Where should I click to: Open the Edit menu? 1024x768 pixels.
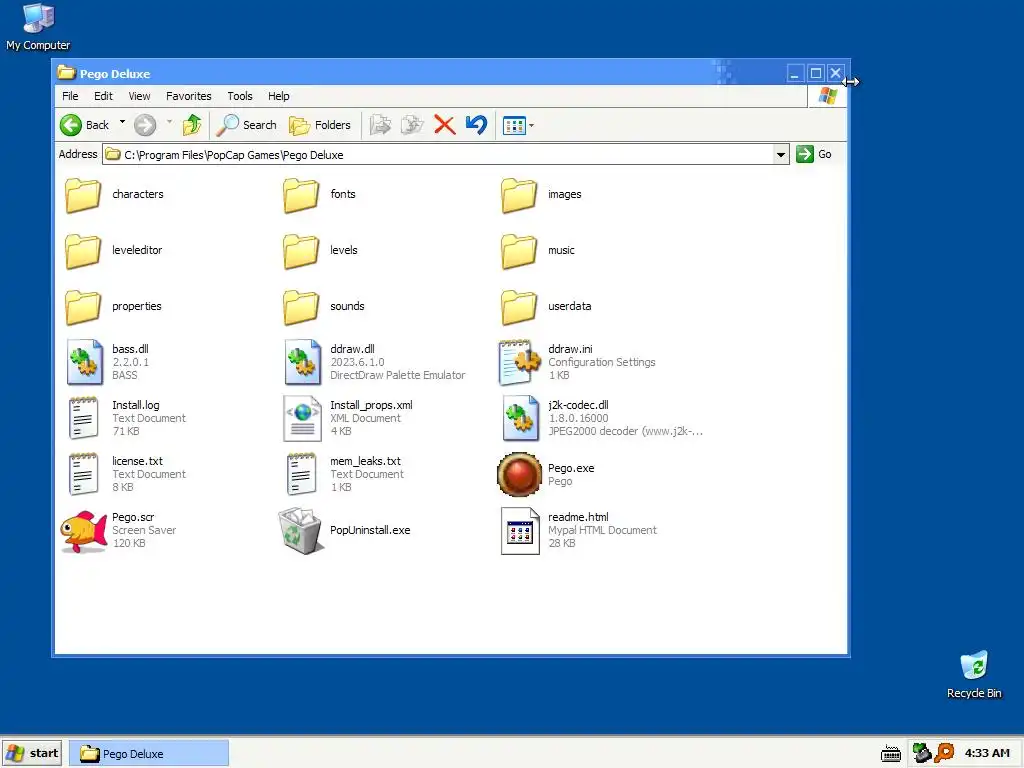click(103, 96)
